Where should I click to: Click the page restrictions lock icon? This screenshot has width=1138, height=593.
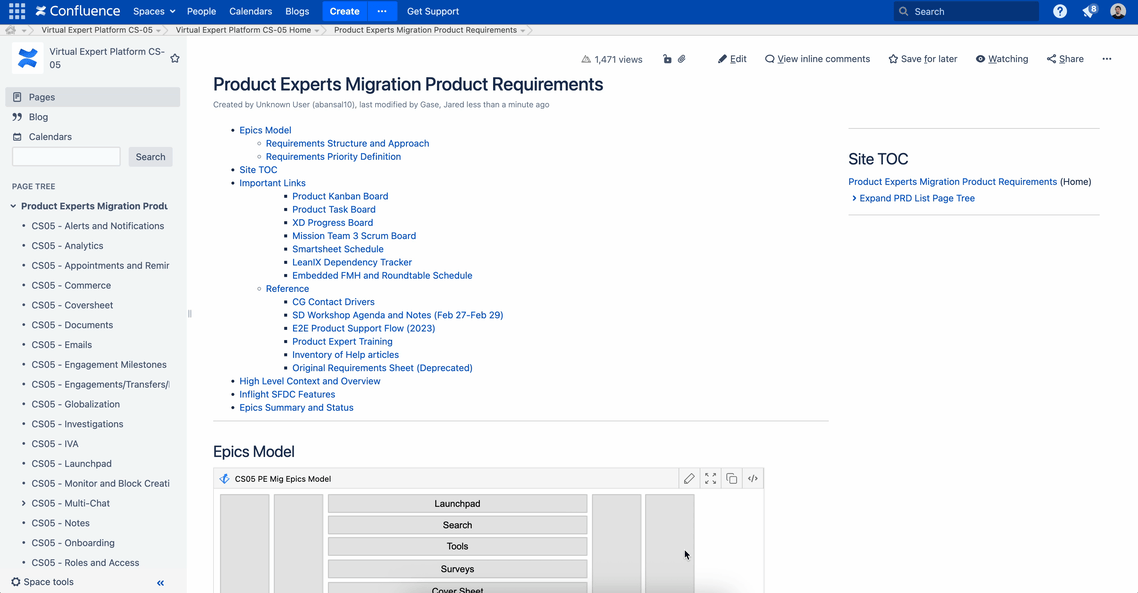click(x=667, y=59)
